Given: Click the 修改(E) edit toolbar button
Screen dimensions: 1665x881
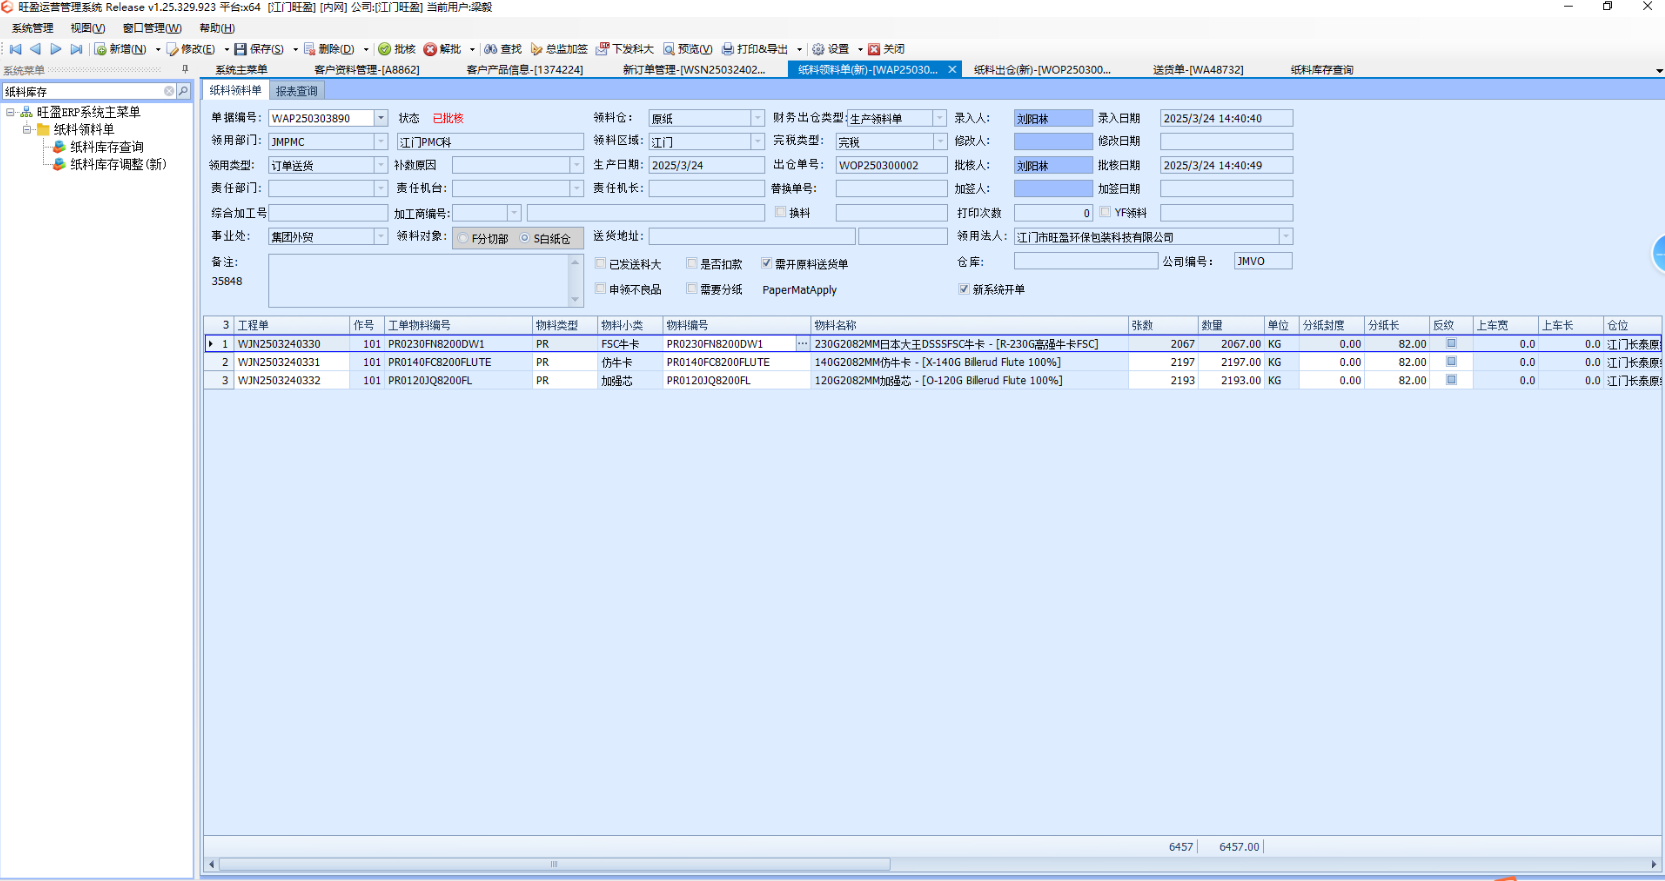Looking at the screenshot, I should (190, 49).
